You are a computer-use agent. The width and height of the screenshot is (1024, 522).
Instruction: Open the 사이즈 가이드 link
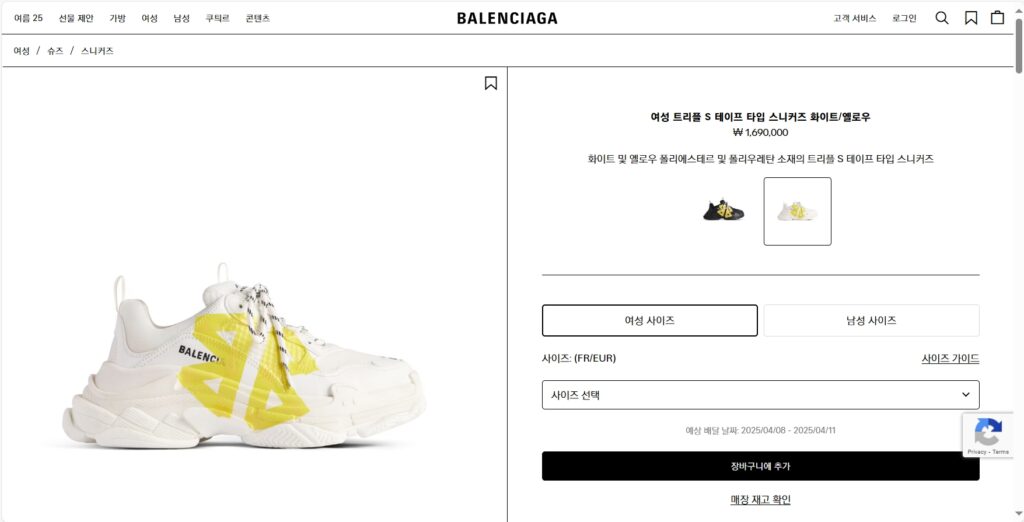(950, 359)
